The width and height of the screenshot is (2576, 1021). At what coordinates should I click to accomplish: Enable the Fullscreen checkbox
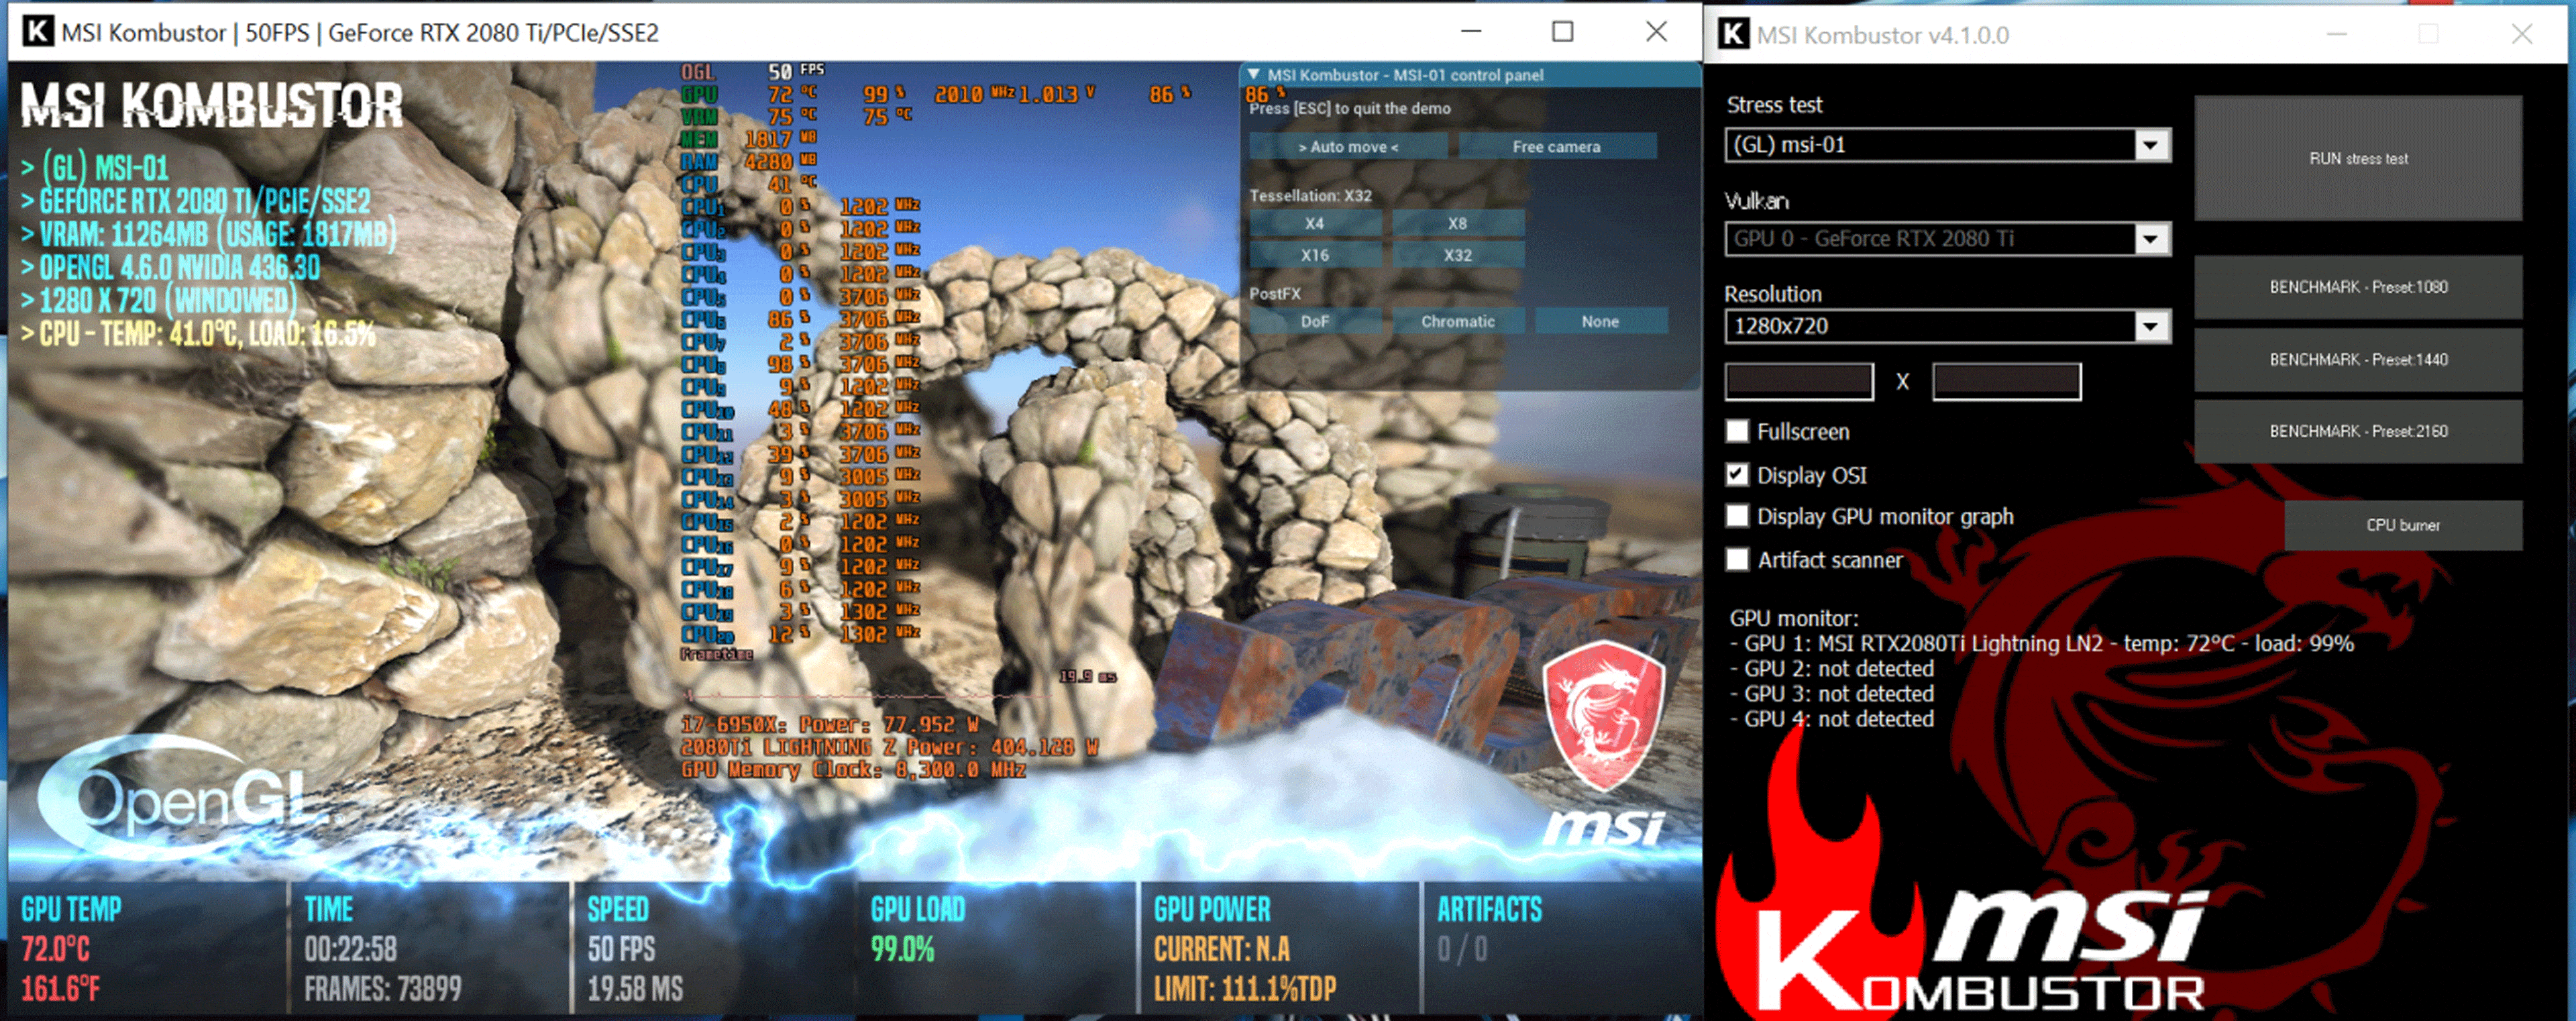1738,431
